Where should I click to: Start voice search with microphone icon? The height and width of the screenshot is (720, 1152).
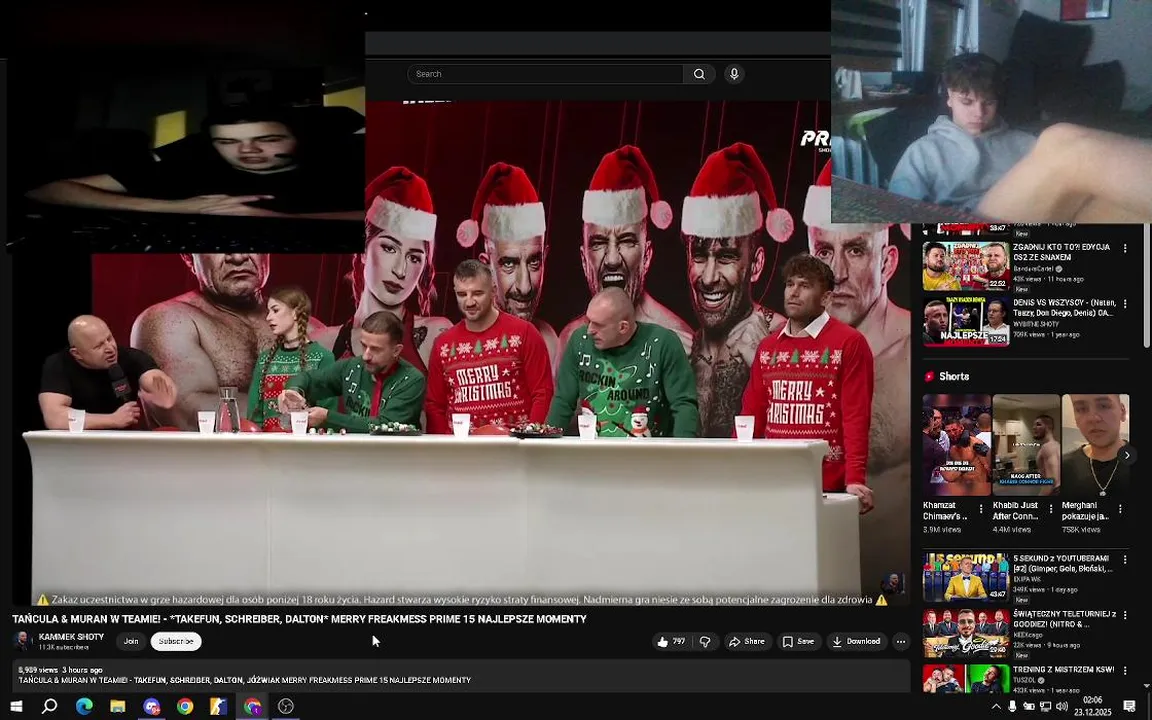(734, 74)
